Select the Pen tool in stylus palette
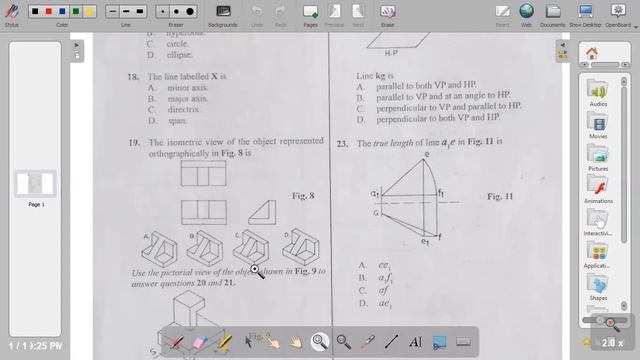This screenshot has height=360, width=640. click(176, 341)
